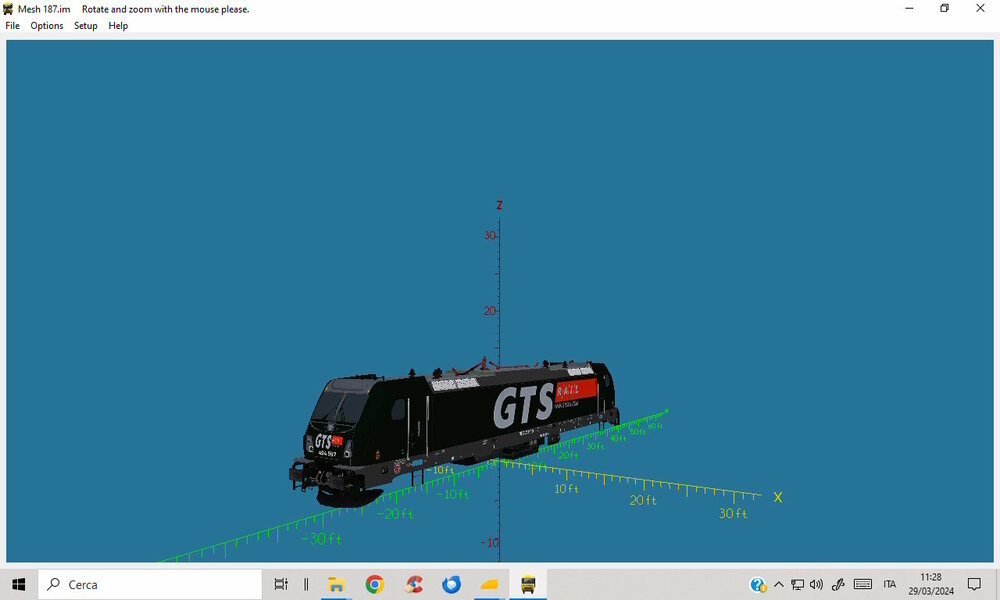This screenshot has height=600, width=1000.
Task: Open the volume control in the tray
Action: point(816,584)
